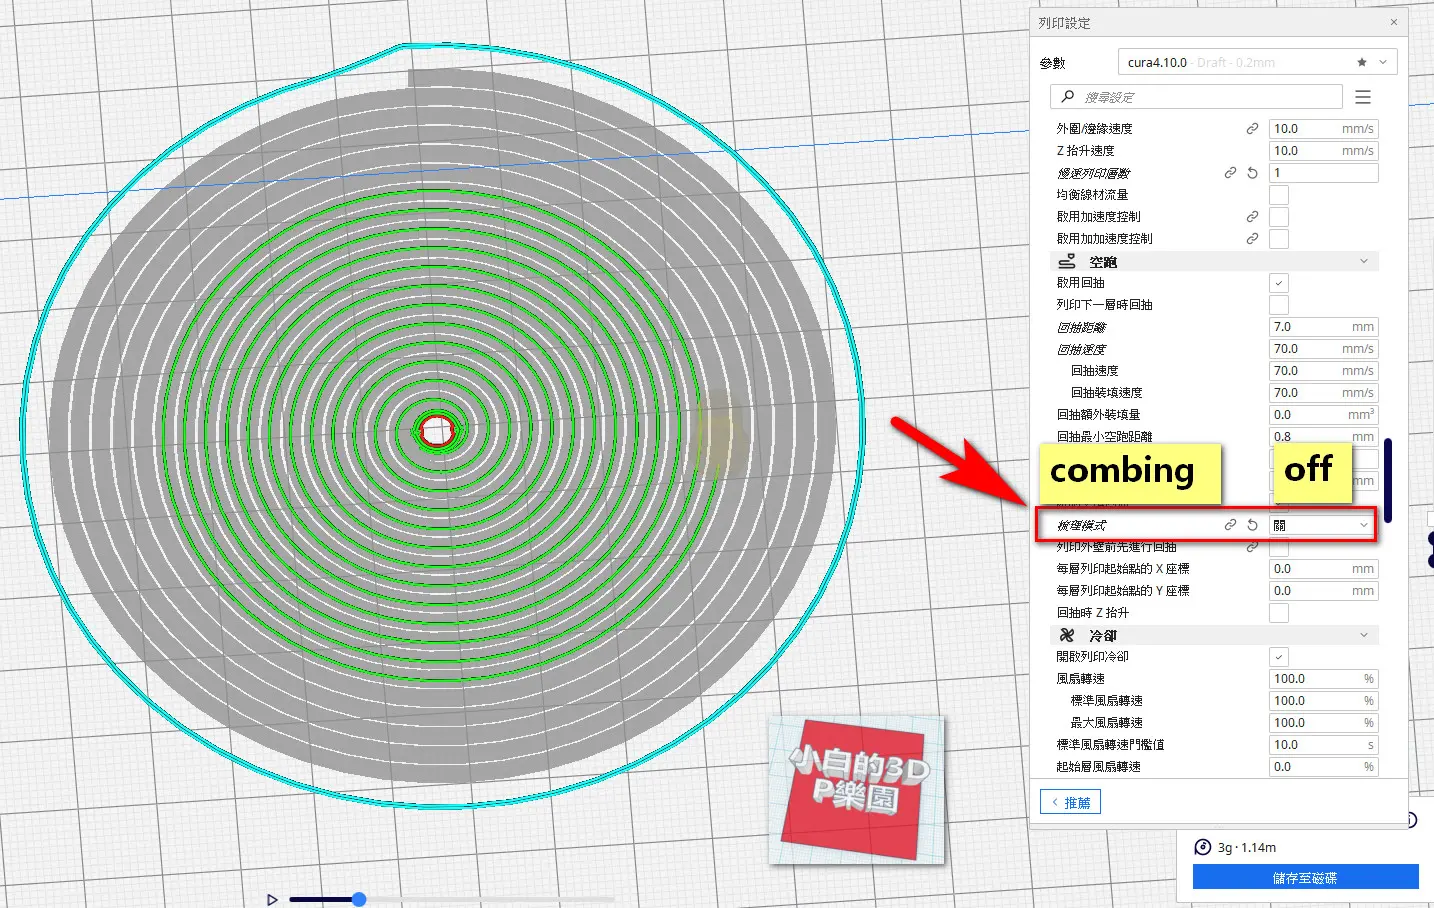Click link icon beside 外圈/縫隙速度
The width and height of the screenshot is (1434, 908).
[x=1252, y=129]
